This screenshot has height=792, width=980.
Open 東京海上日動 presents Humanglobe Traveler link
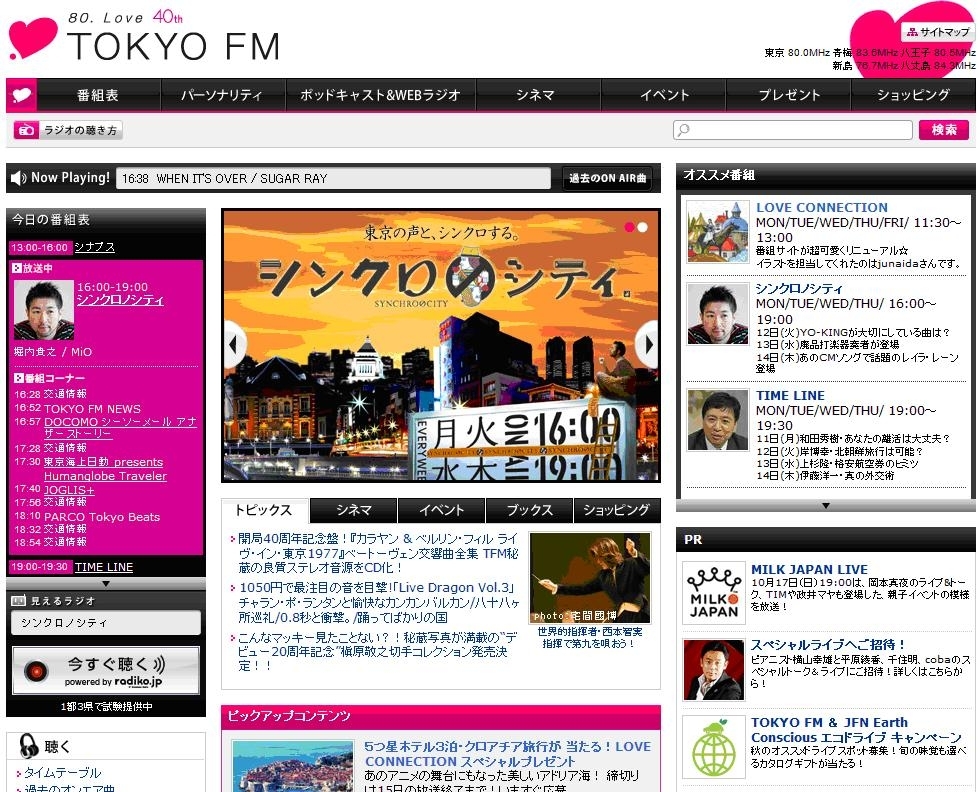[105, 469]
